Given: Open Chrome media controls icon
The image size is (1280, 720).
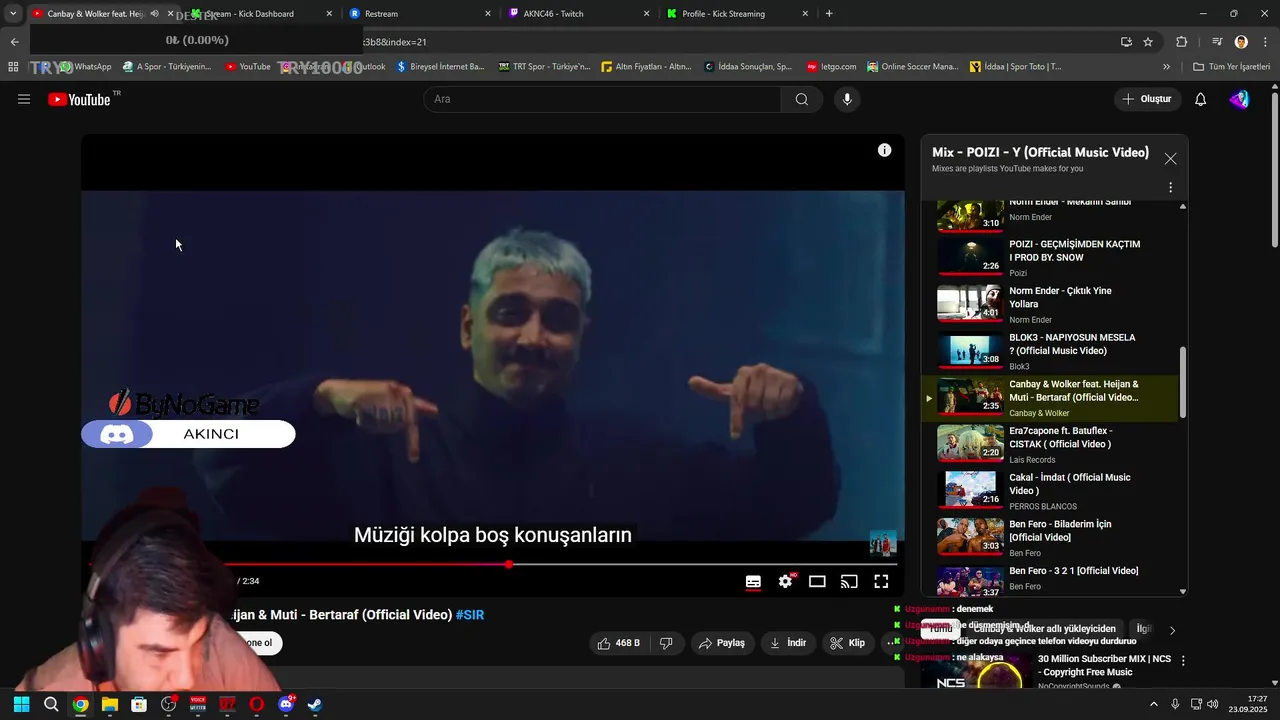Looking at the screenshot, I should [1217, 42].
